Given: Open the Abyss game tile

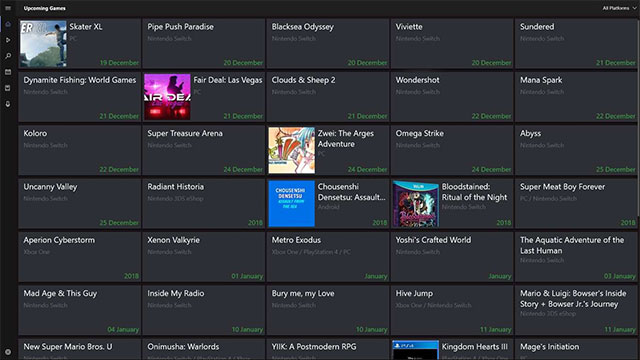Looking at the screenshot, I should click(576, 150).
